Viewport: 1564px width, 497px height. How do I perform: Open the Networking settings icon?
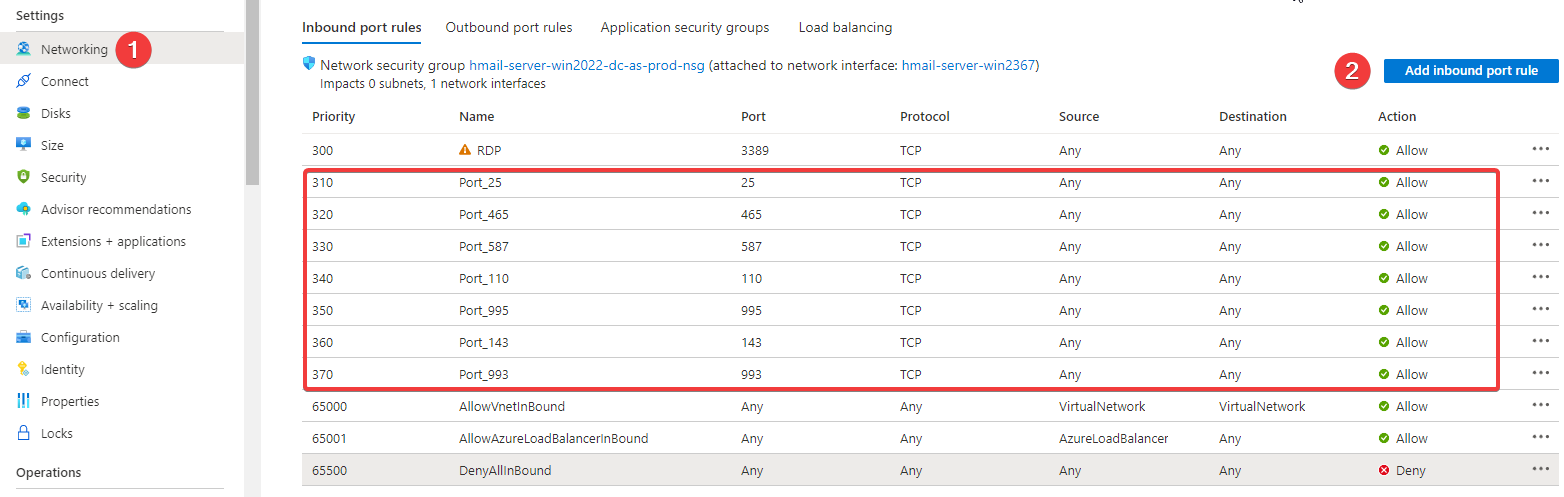pos(23,49)
